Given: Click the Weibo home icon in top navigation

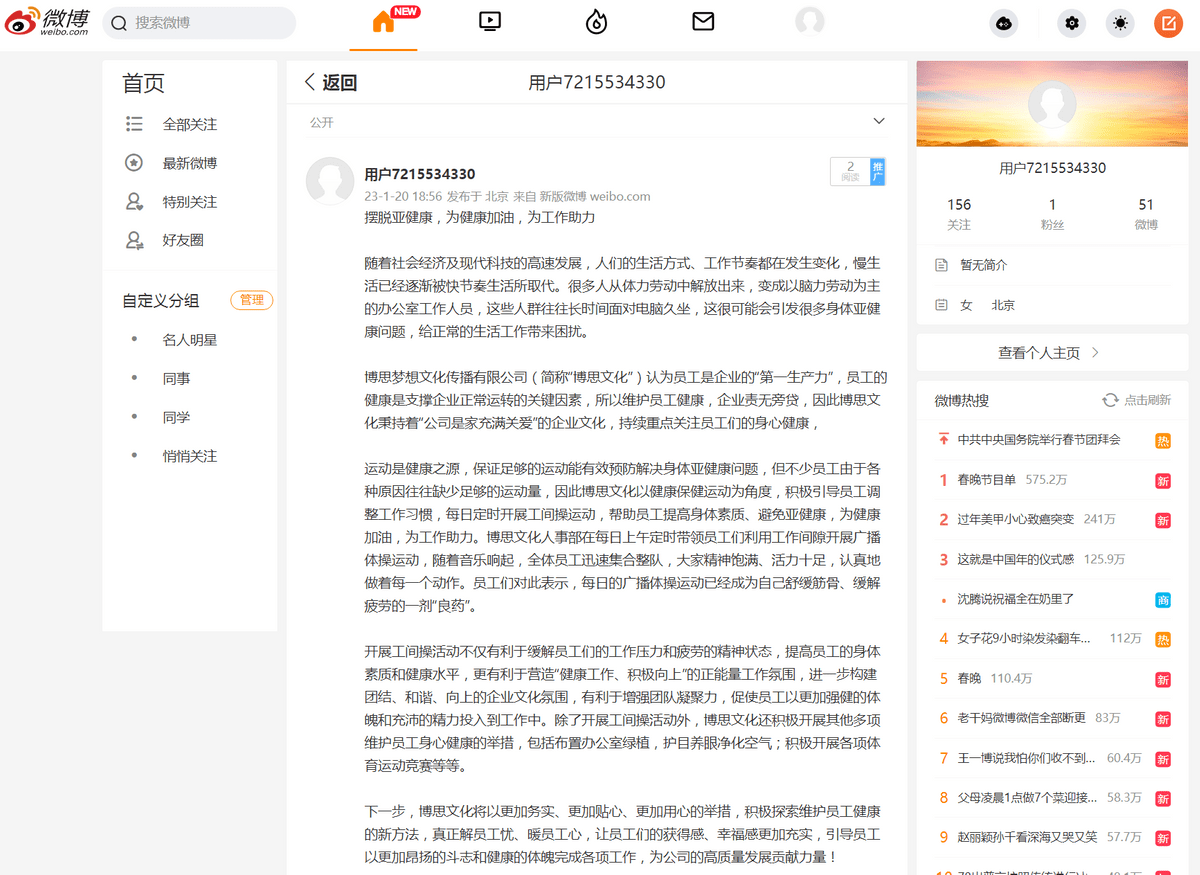Looking at the screenshot, I should [x=384, y=22].
